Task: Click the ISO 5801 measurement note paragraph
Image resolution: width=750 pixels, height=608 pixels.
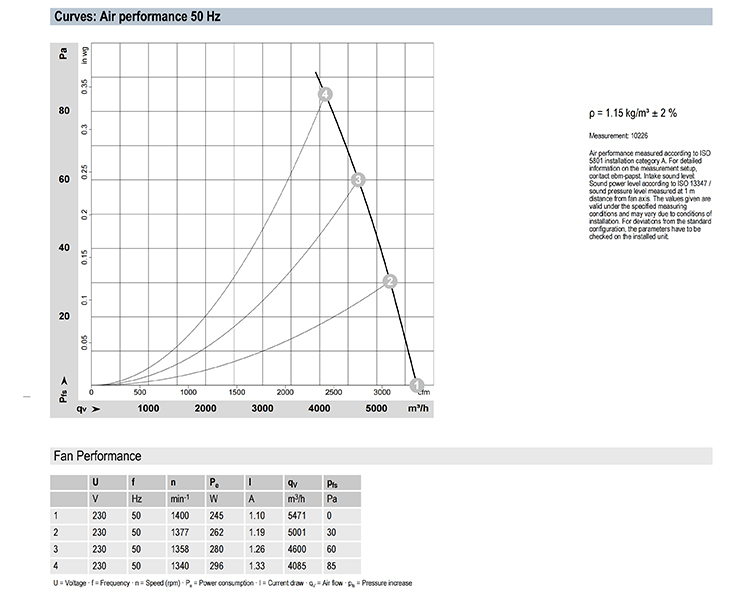Action: (650, 195)
